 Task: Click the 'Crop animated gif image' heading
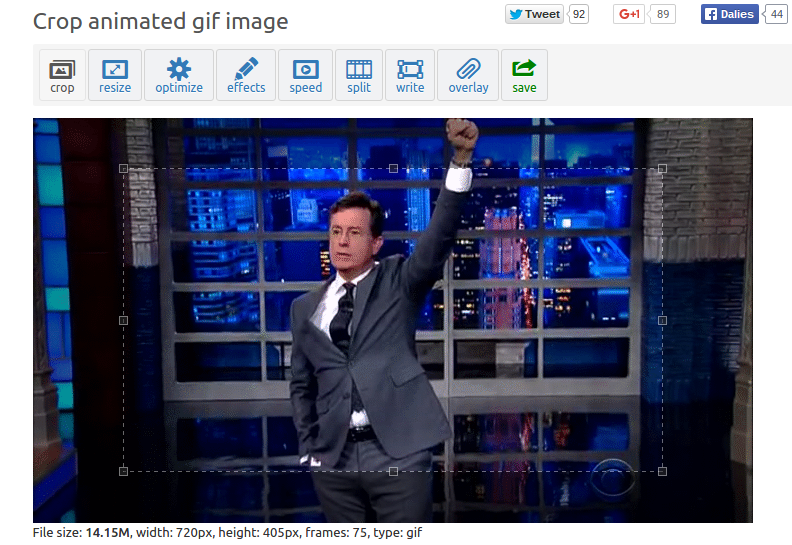[161, 22]
